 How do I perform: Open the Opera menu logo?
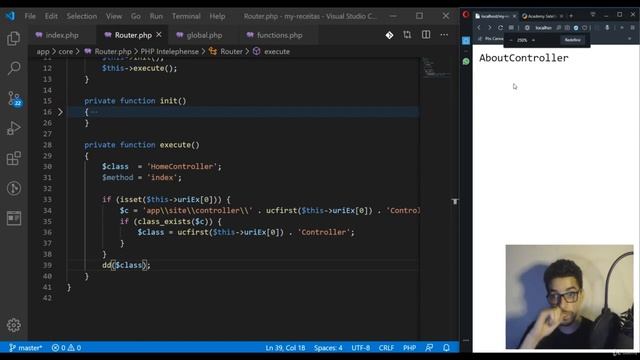pos(466,15)
